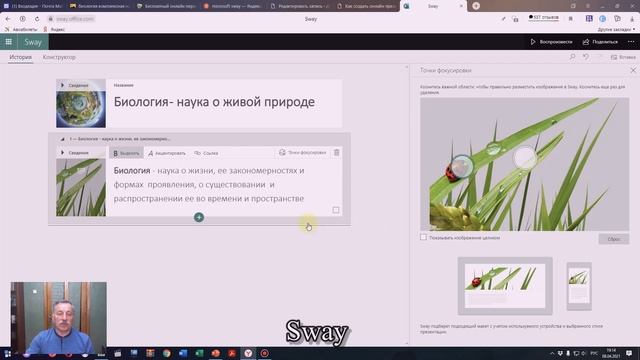This screenshot has height=360, width=640.
Task: Apply Акцентировать italic emphasis
Action: point(167,153)
